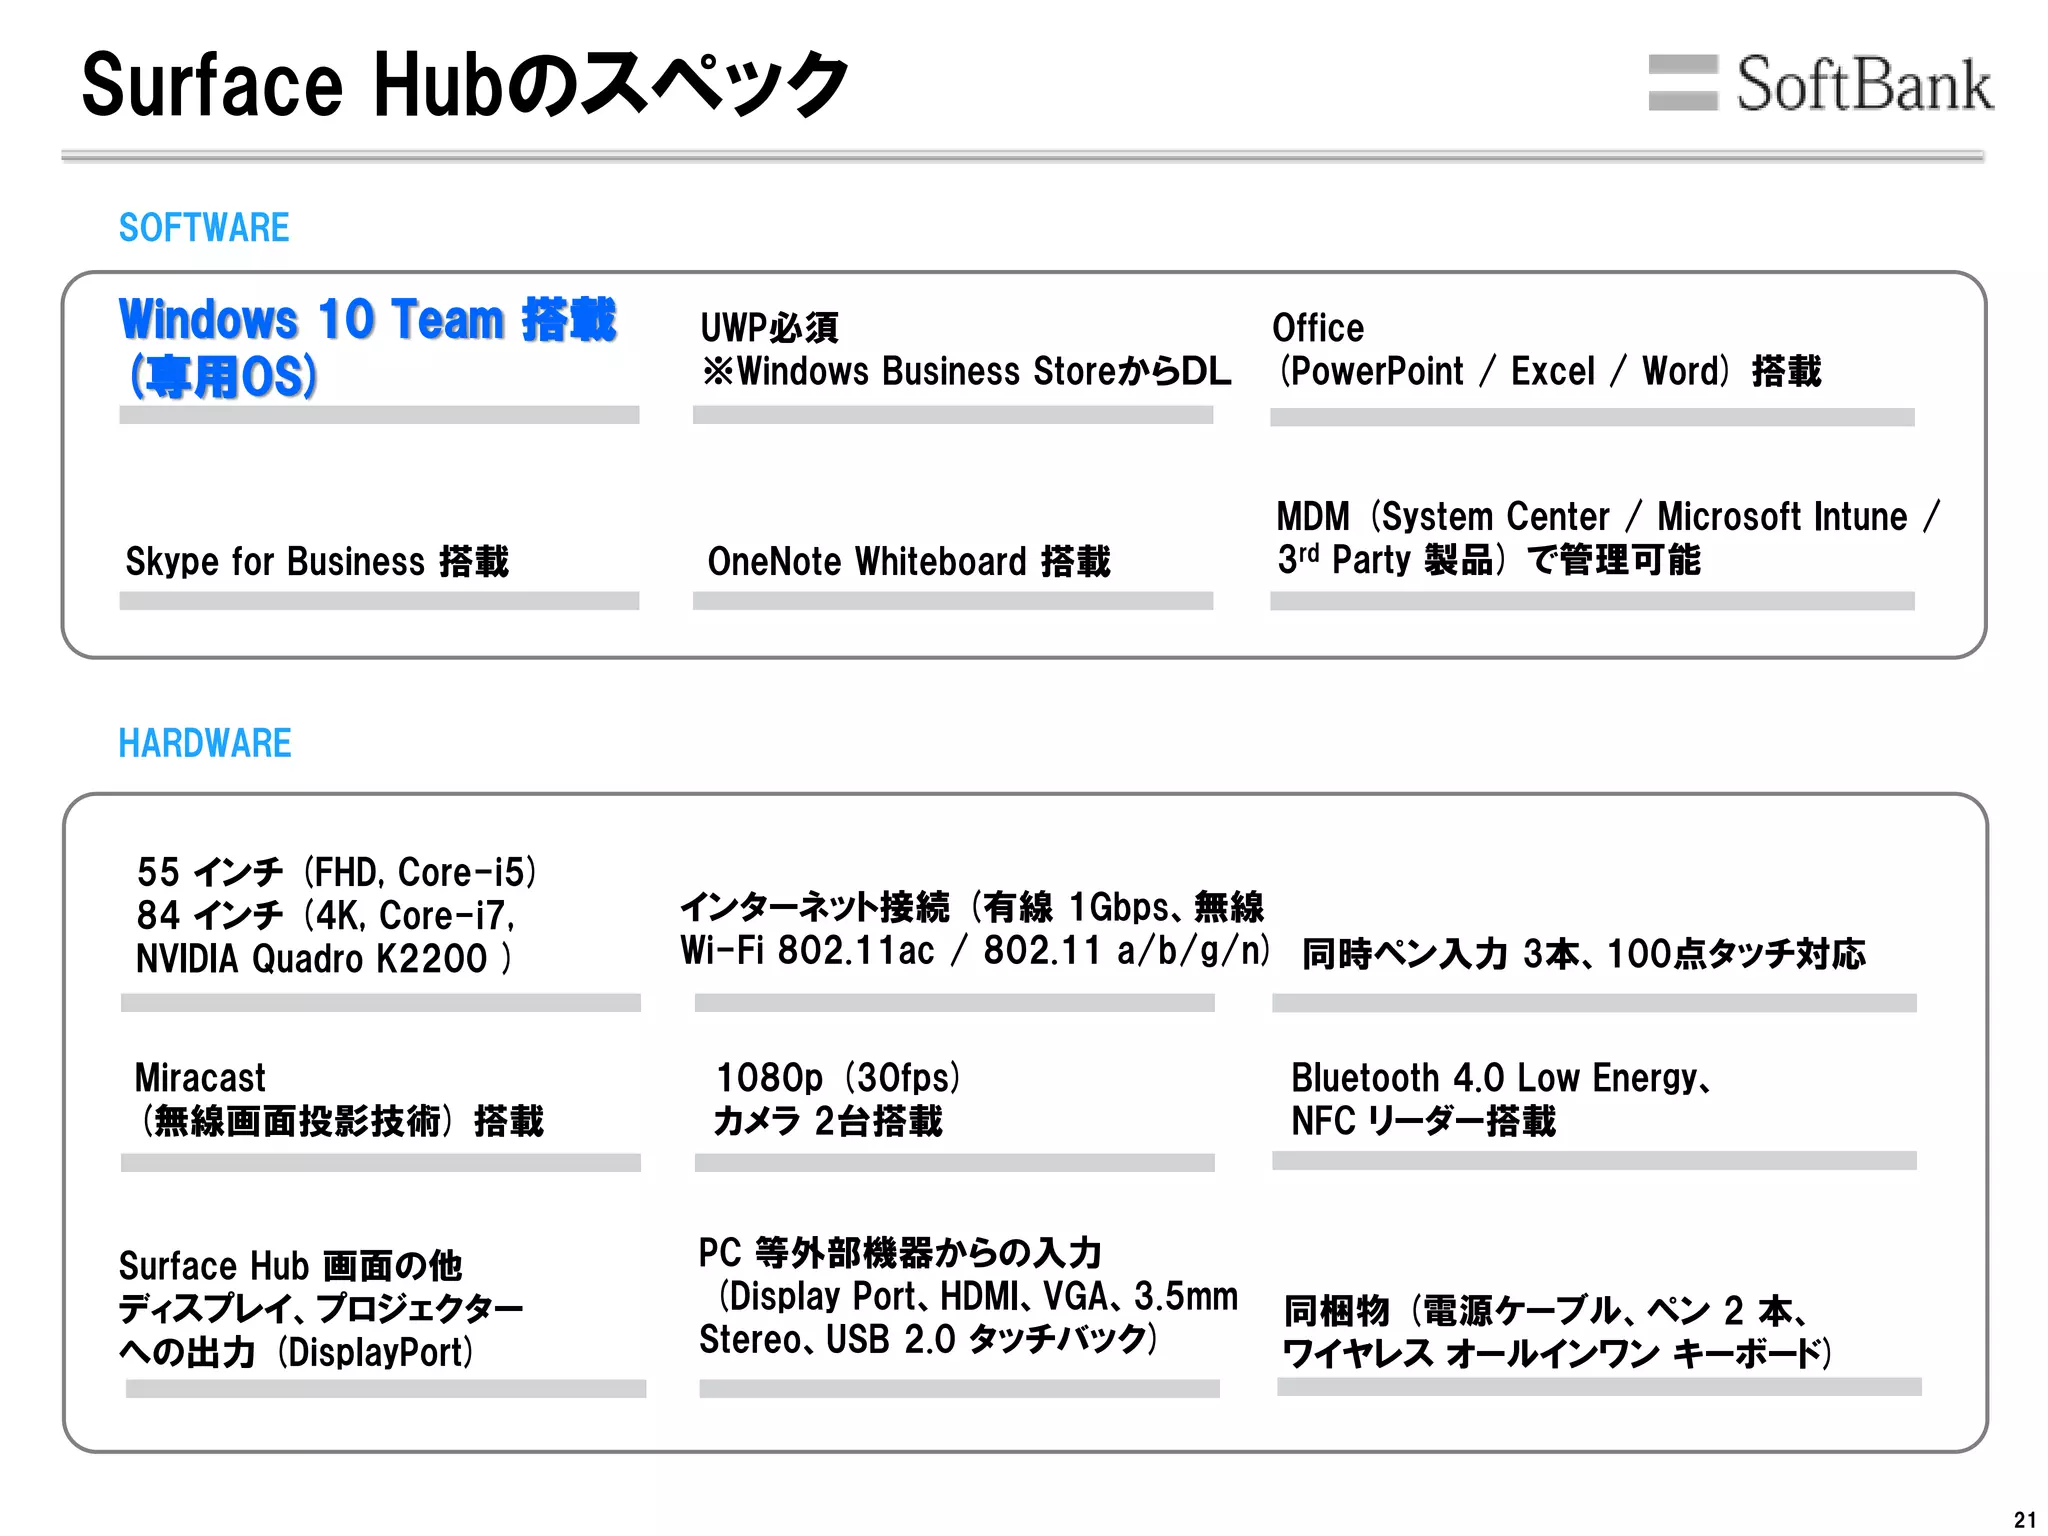Select 'NVIDIA Quadro K2200' text

[311, 958]
